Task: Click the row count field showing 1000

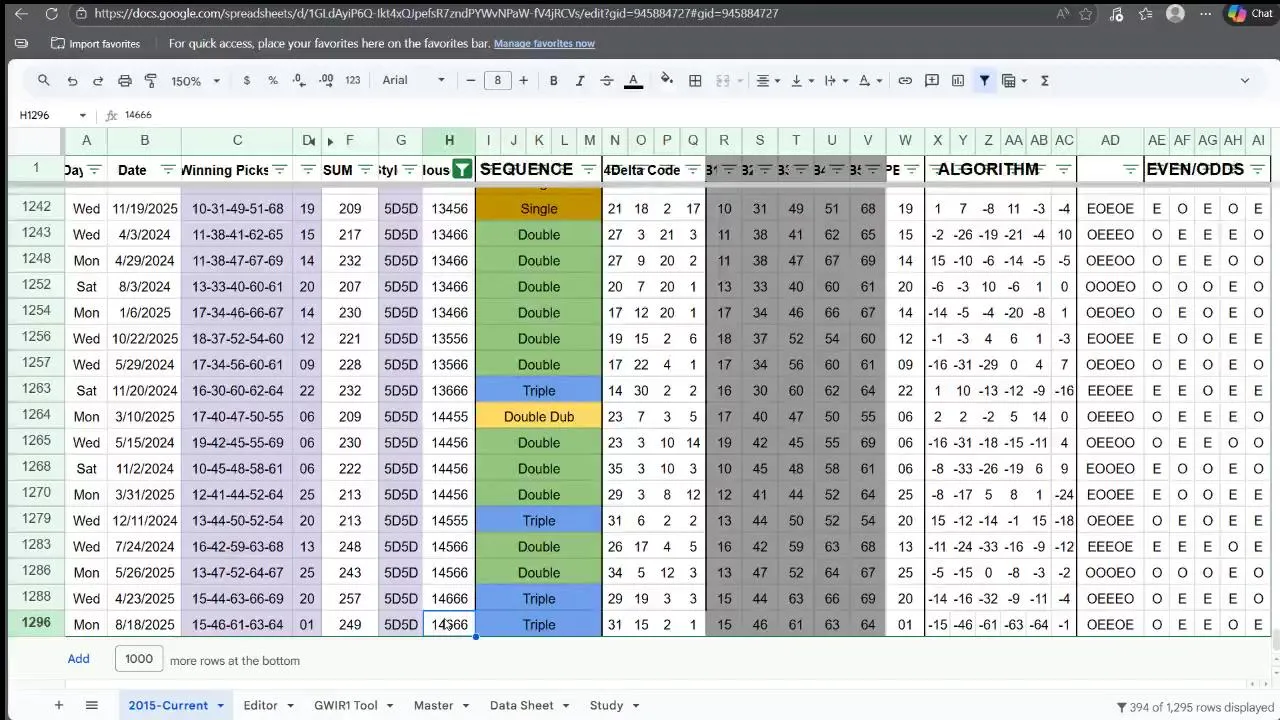Action: 139,658
